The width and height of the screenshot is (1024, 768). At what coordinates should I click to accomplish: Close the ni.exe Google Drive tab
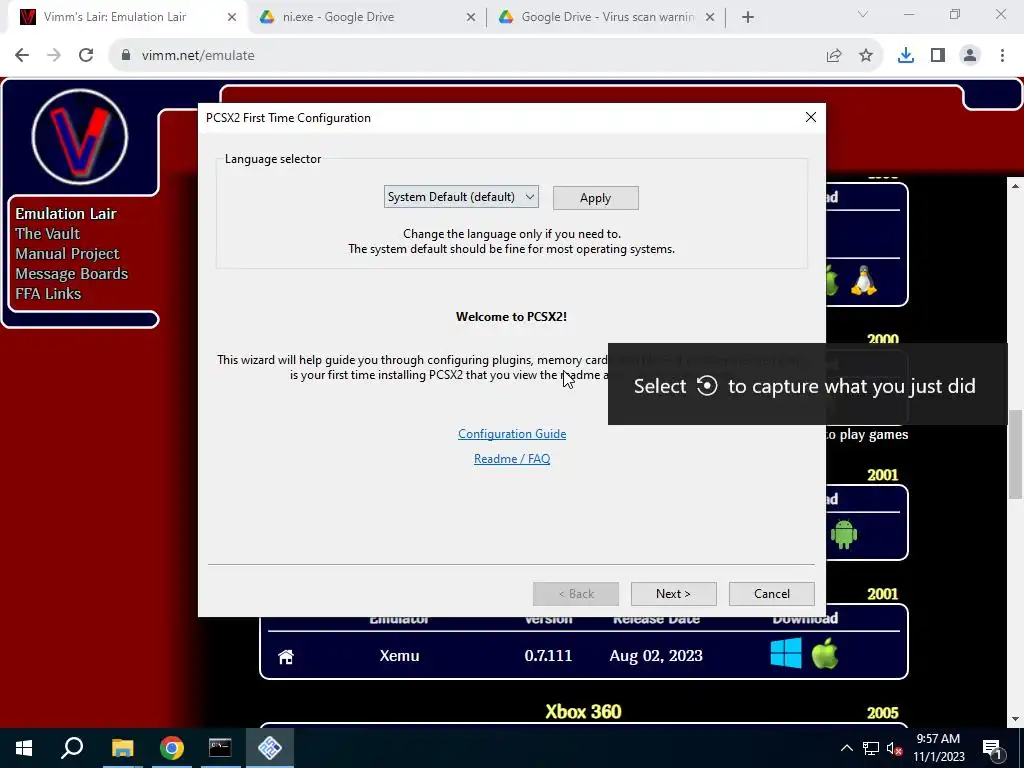point(471,17)
